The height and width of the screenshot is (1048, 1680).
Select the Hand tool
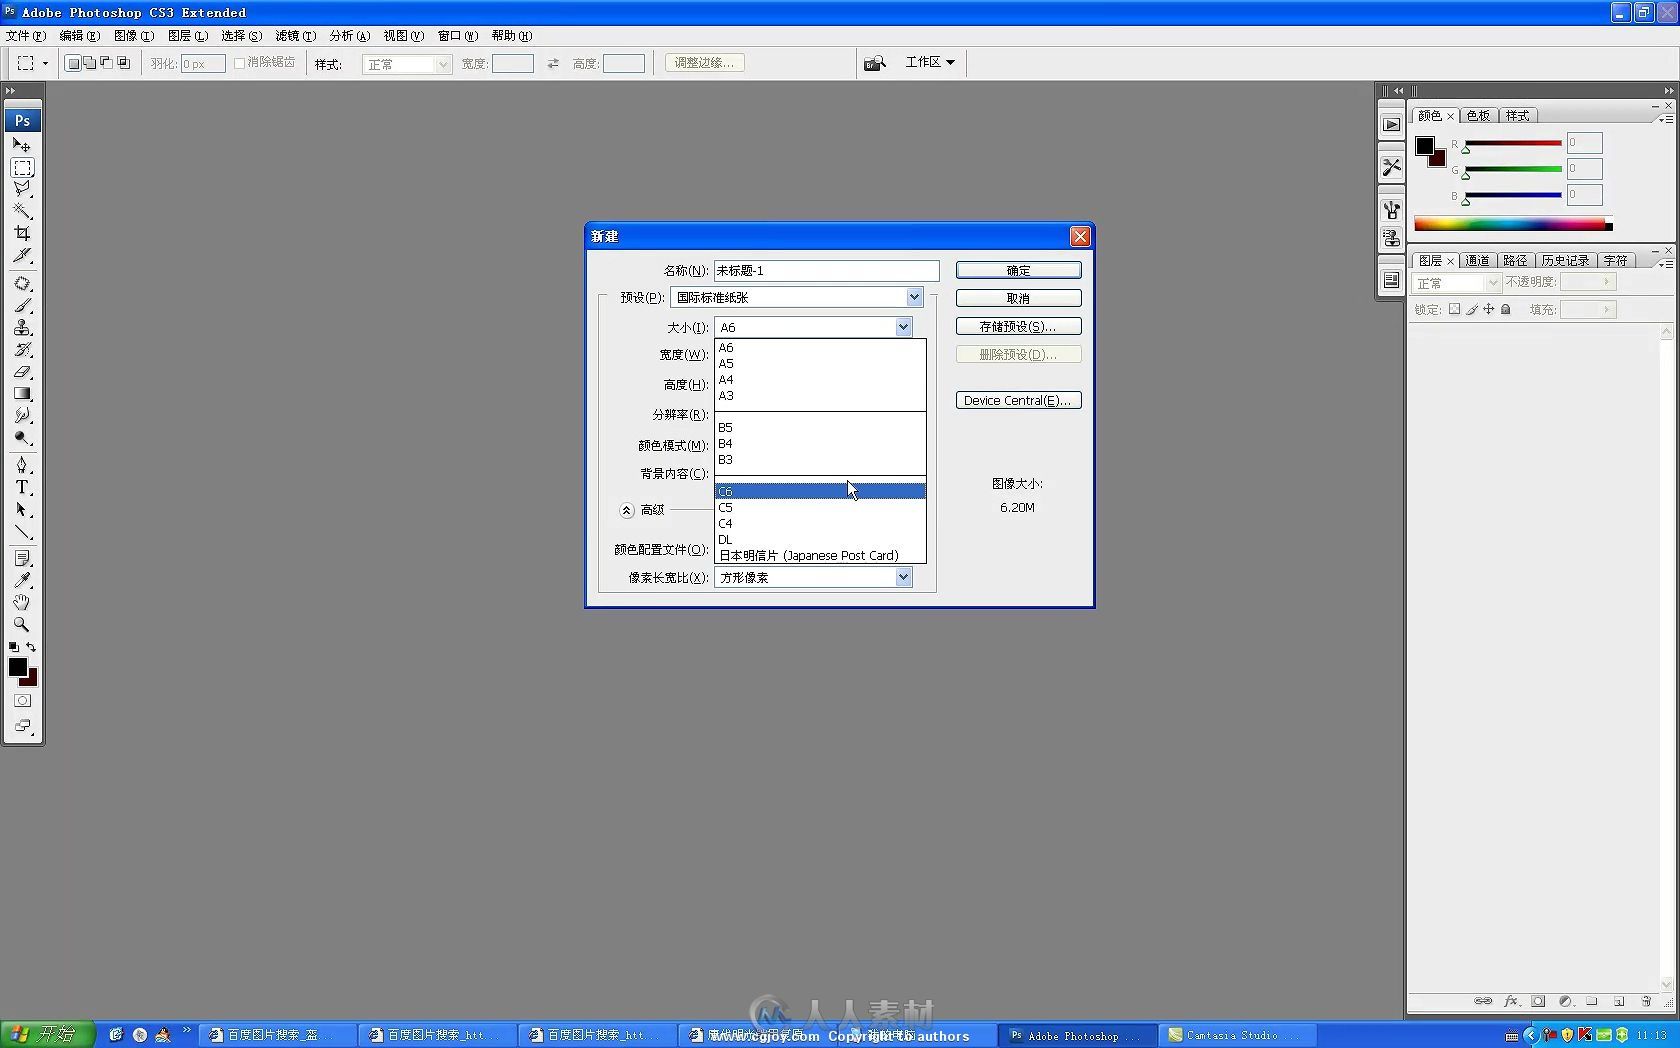pyautogui.click(x=22, y=602)
